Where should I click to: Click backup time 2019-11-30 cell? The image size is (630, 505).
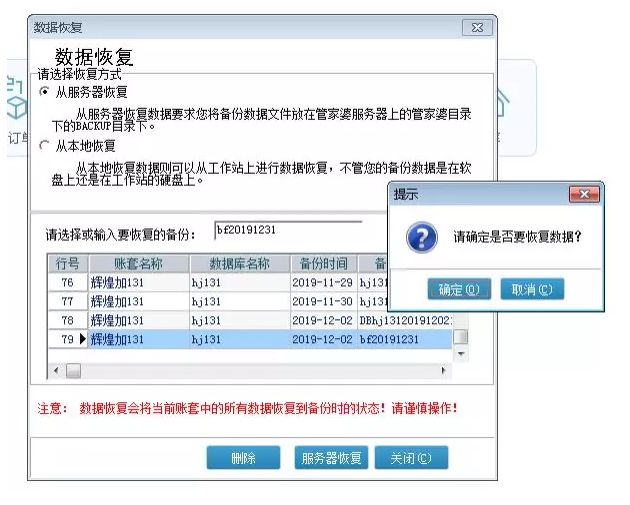click(x=323, y=301)
